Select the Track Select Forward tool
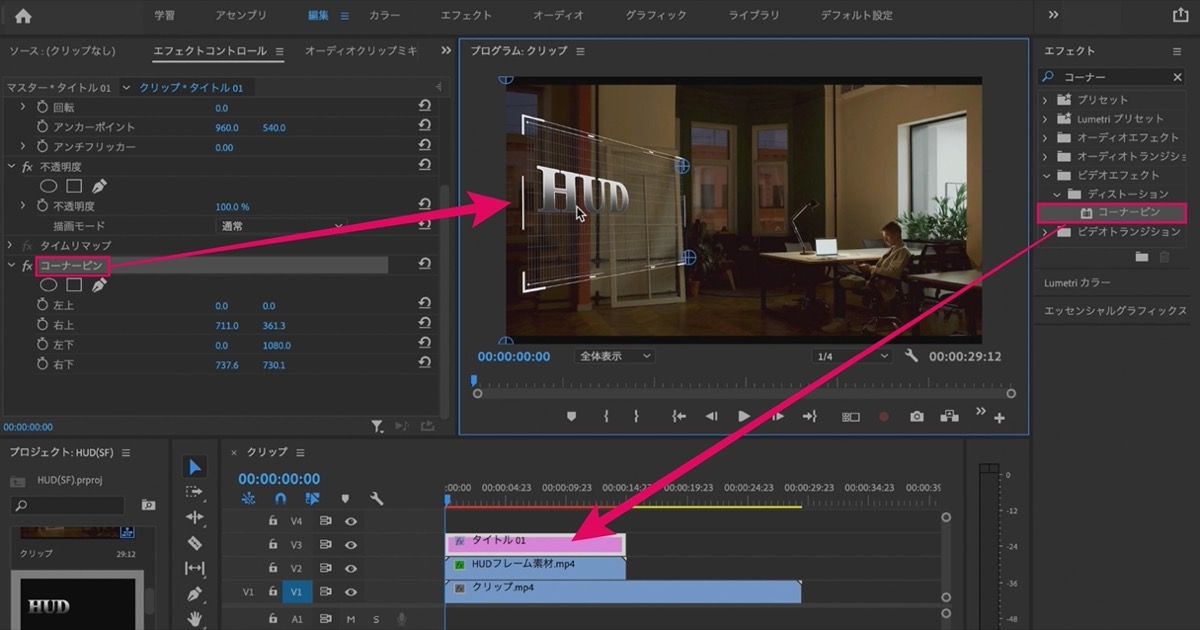Screen dimensions: 1200x630 pyautogui.click(x=195, y=492)
